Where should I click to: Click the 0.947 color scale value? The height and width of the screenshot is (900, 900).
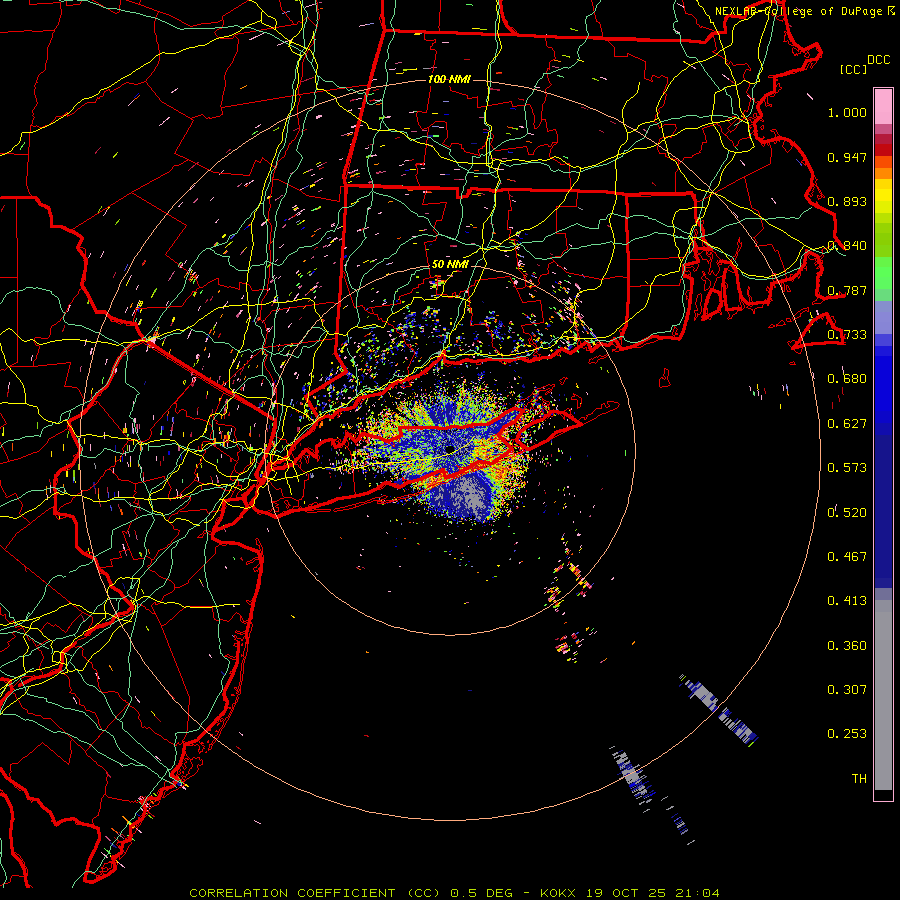(847, 157)
